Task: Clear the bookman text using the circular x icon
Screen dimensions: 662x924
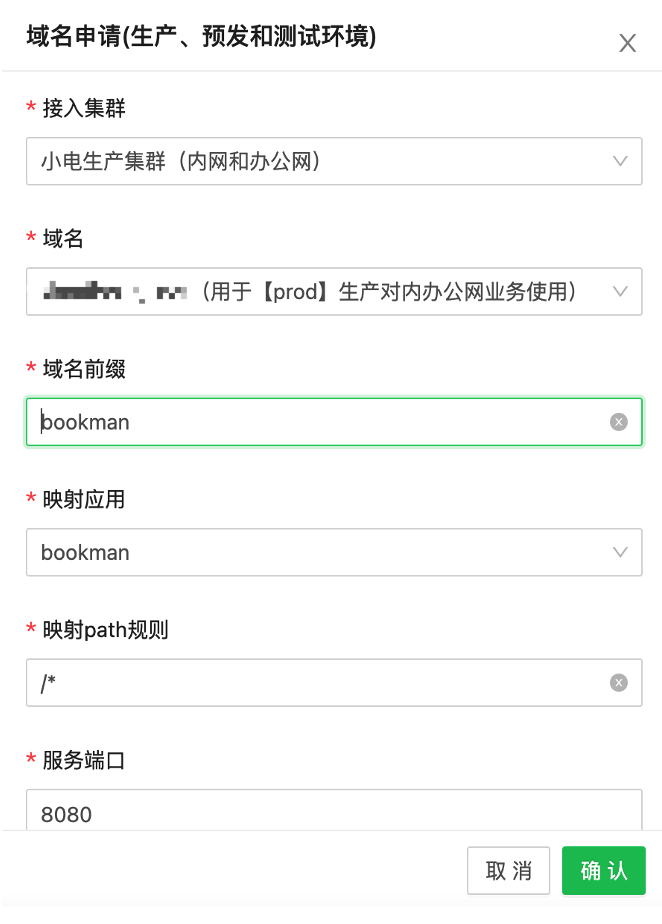Action: [618, 422]
